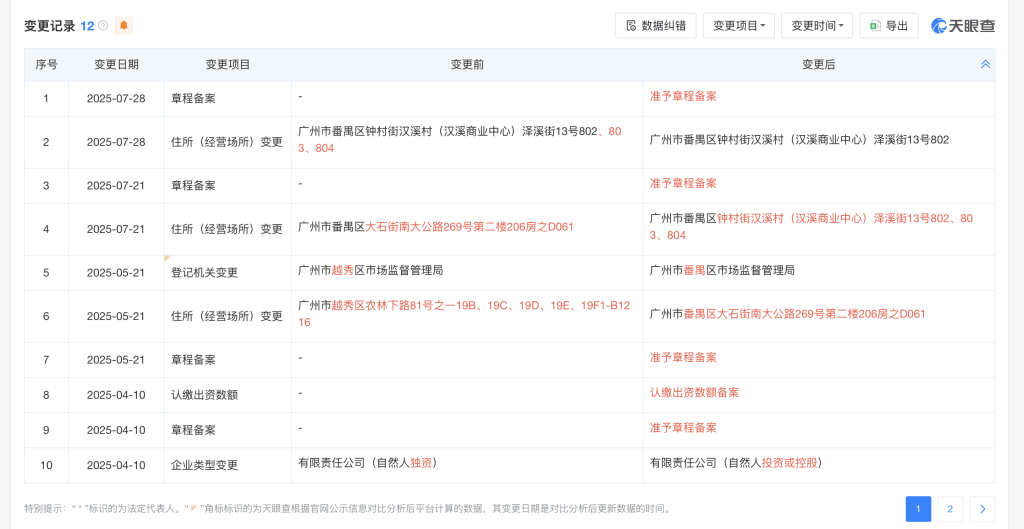The height and width of the screenshot is (529, 1024).
Task: Click the 企业类型变更 entry in row 10
Action: 204,465
